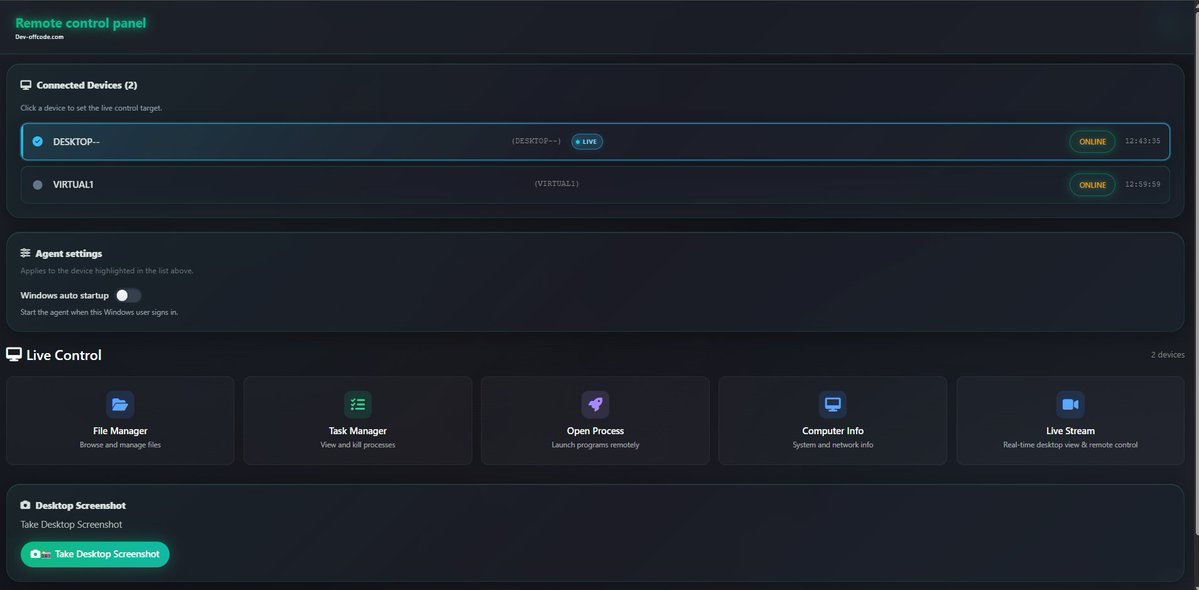Click the 'Connected Devices (2)' heading
This screenshot has width=1199, height=590.
(86, 85)
